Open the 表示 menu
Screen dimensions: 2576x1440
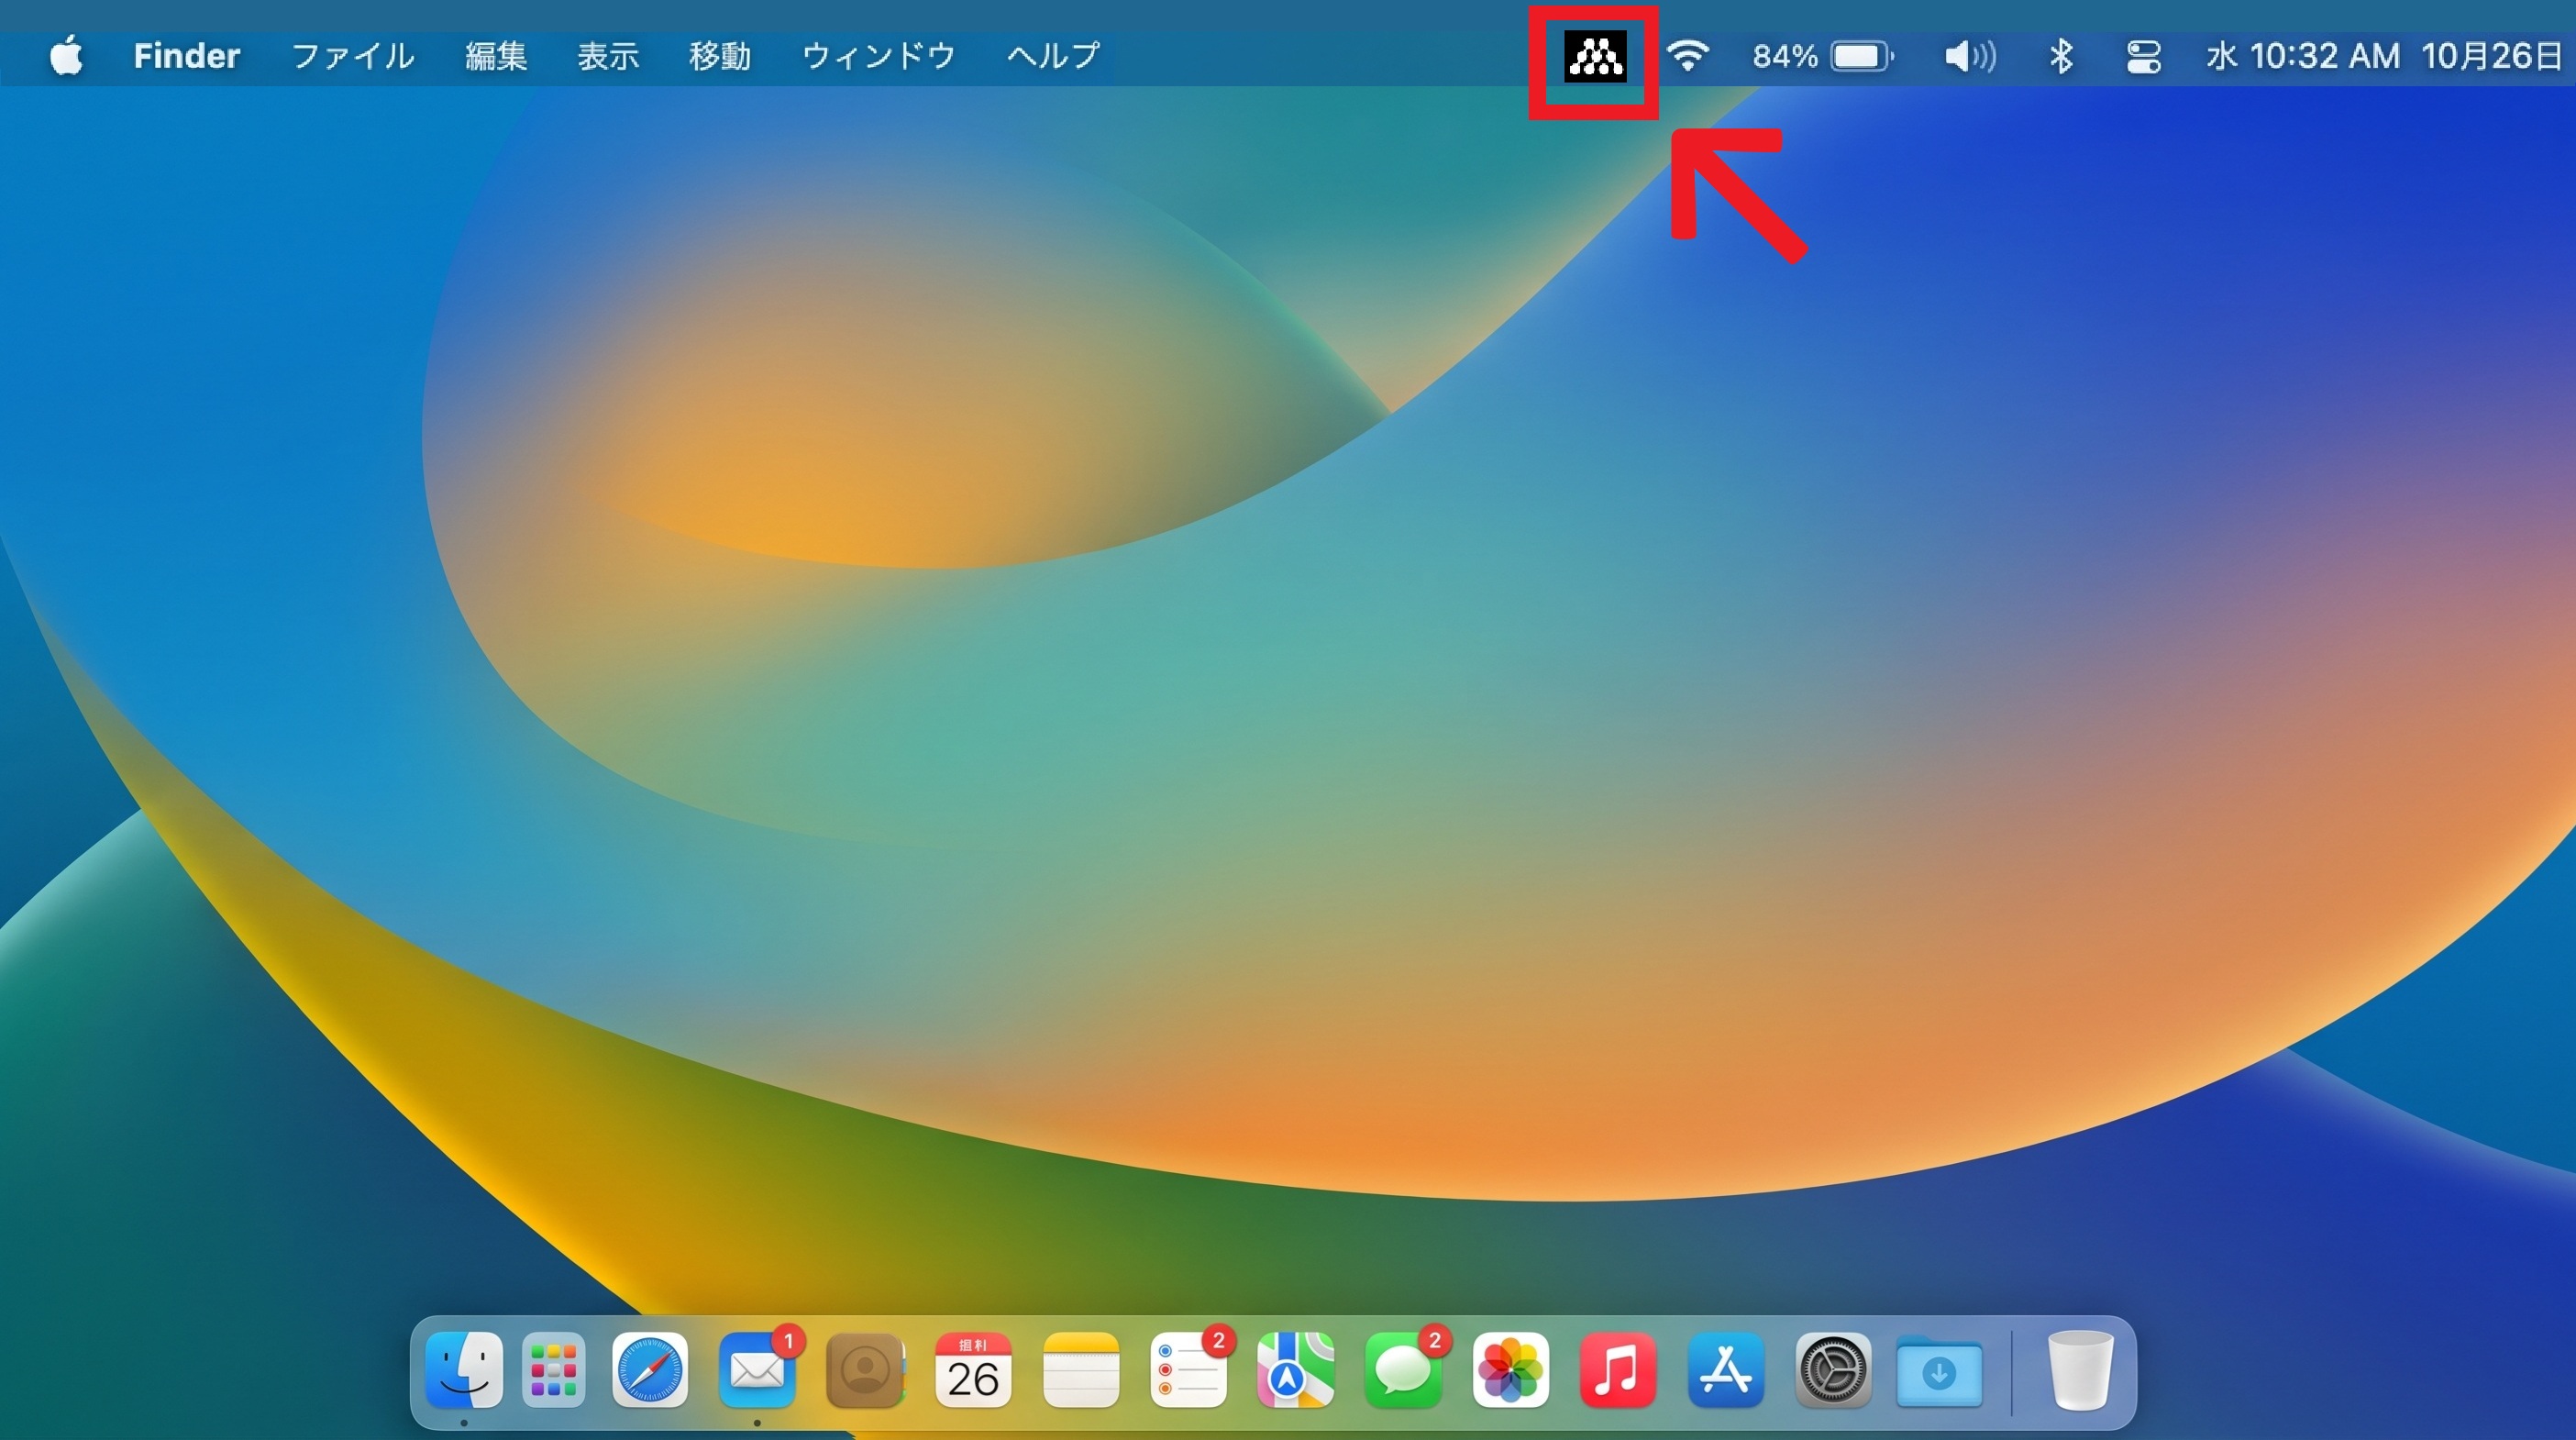(x=608, y=56)
